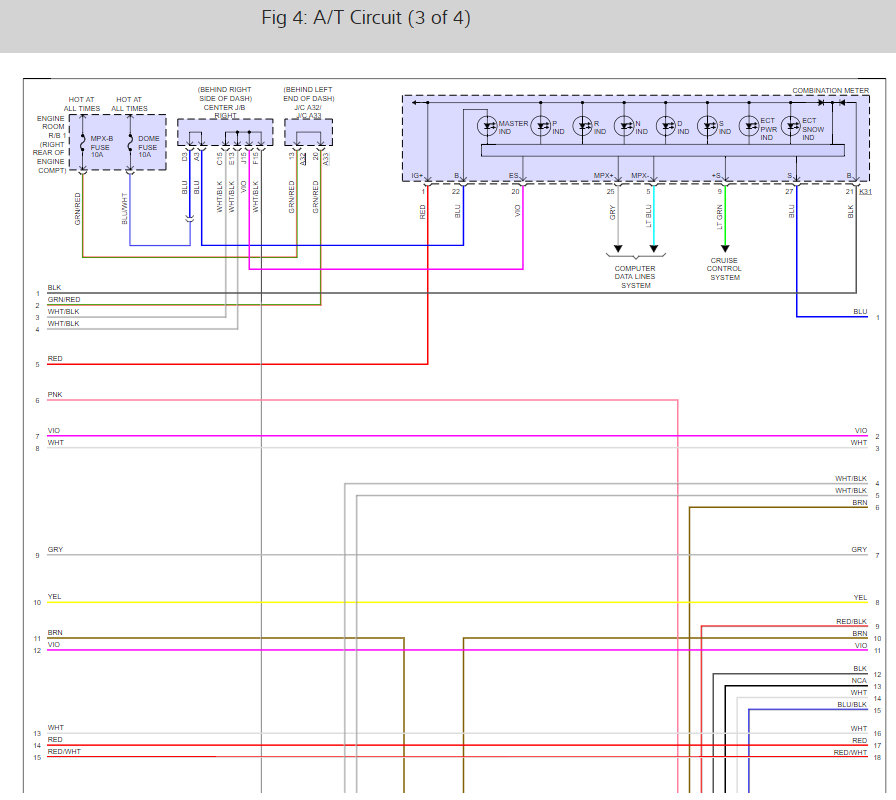
Task: Click the figure title "Fig 4: A/T Circuit (3 of 4)"
Action: tap(366, 18)
